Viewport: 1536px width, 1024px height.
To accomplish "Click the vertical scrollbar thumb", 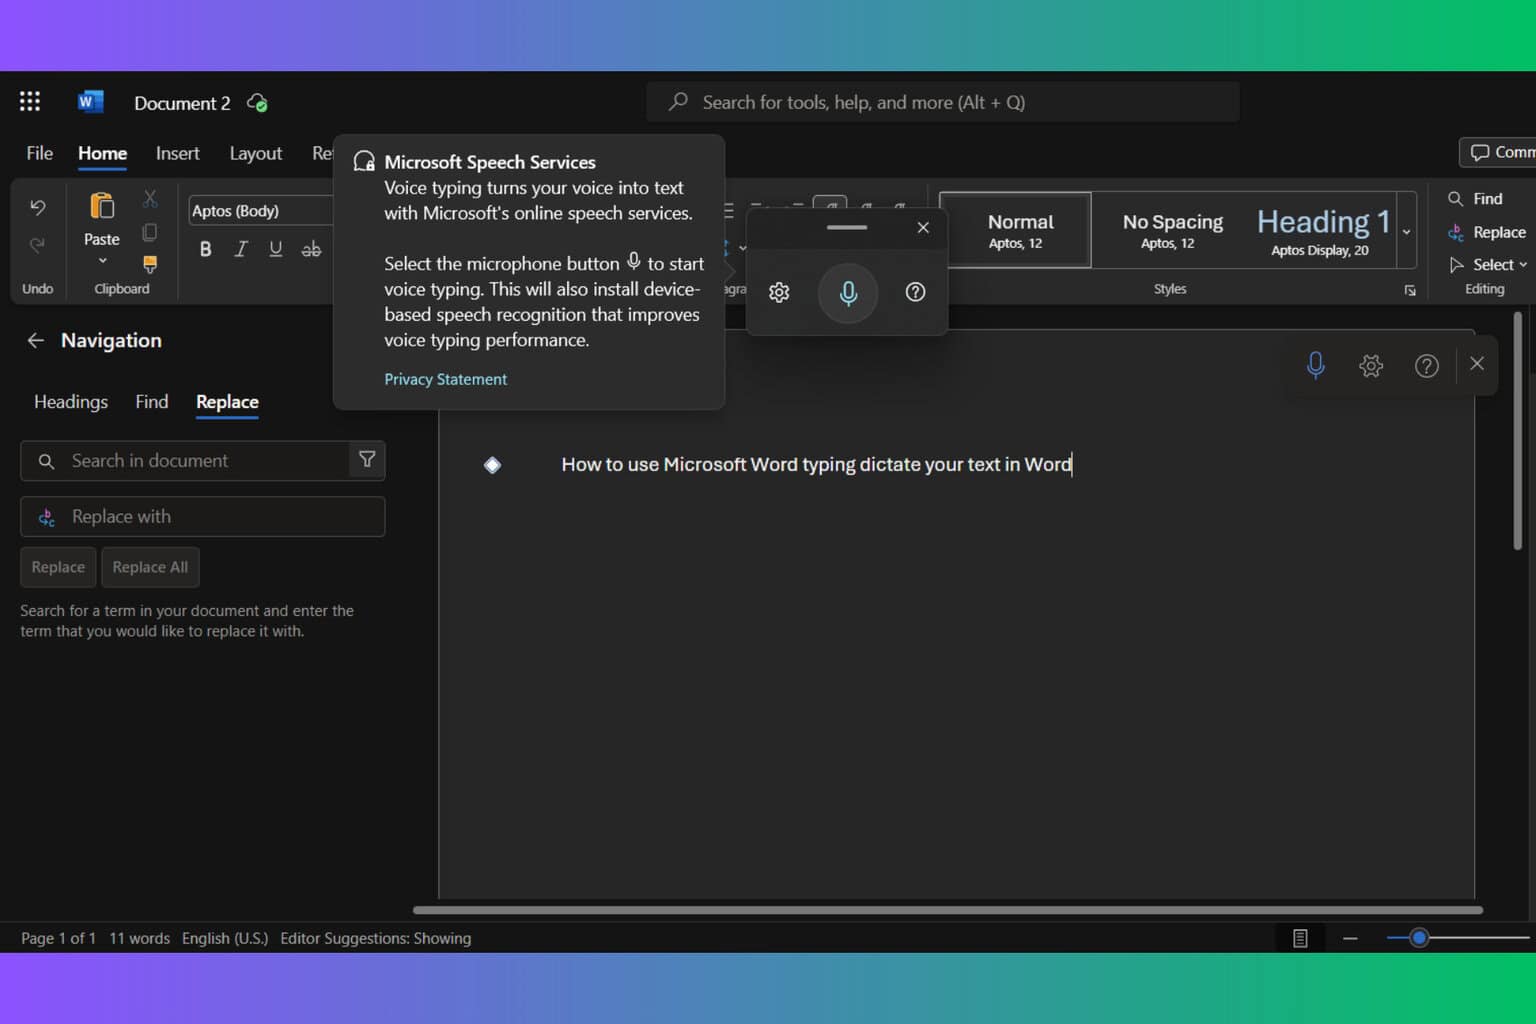I will [x=1517, y=431].
